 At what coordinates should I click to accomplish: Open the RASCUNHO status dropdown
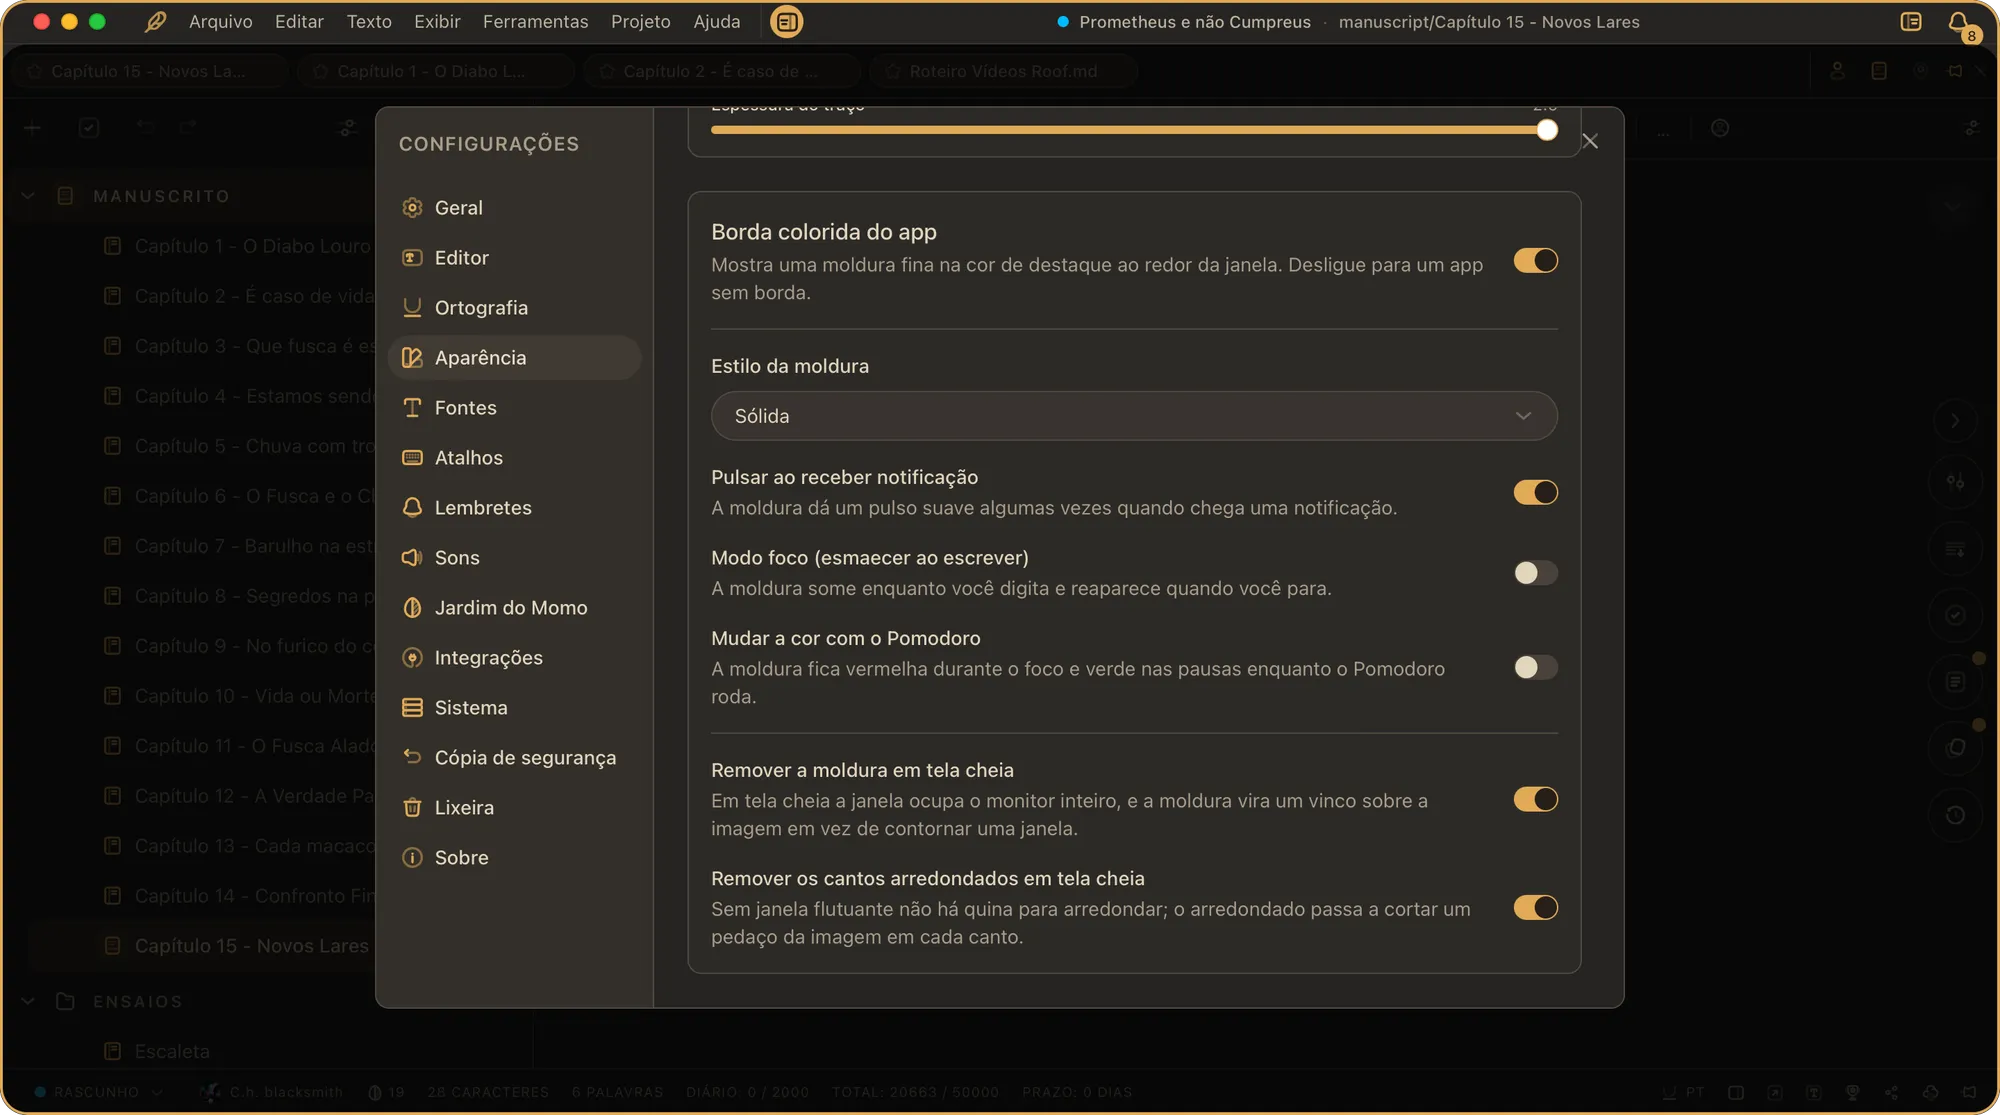(98, 1092)
